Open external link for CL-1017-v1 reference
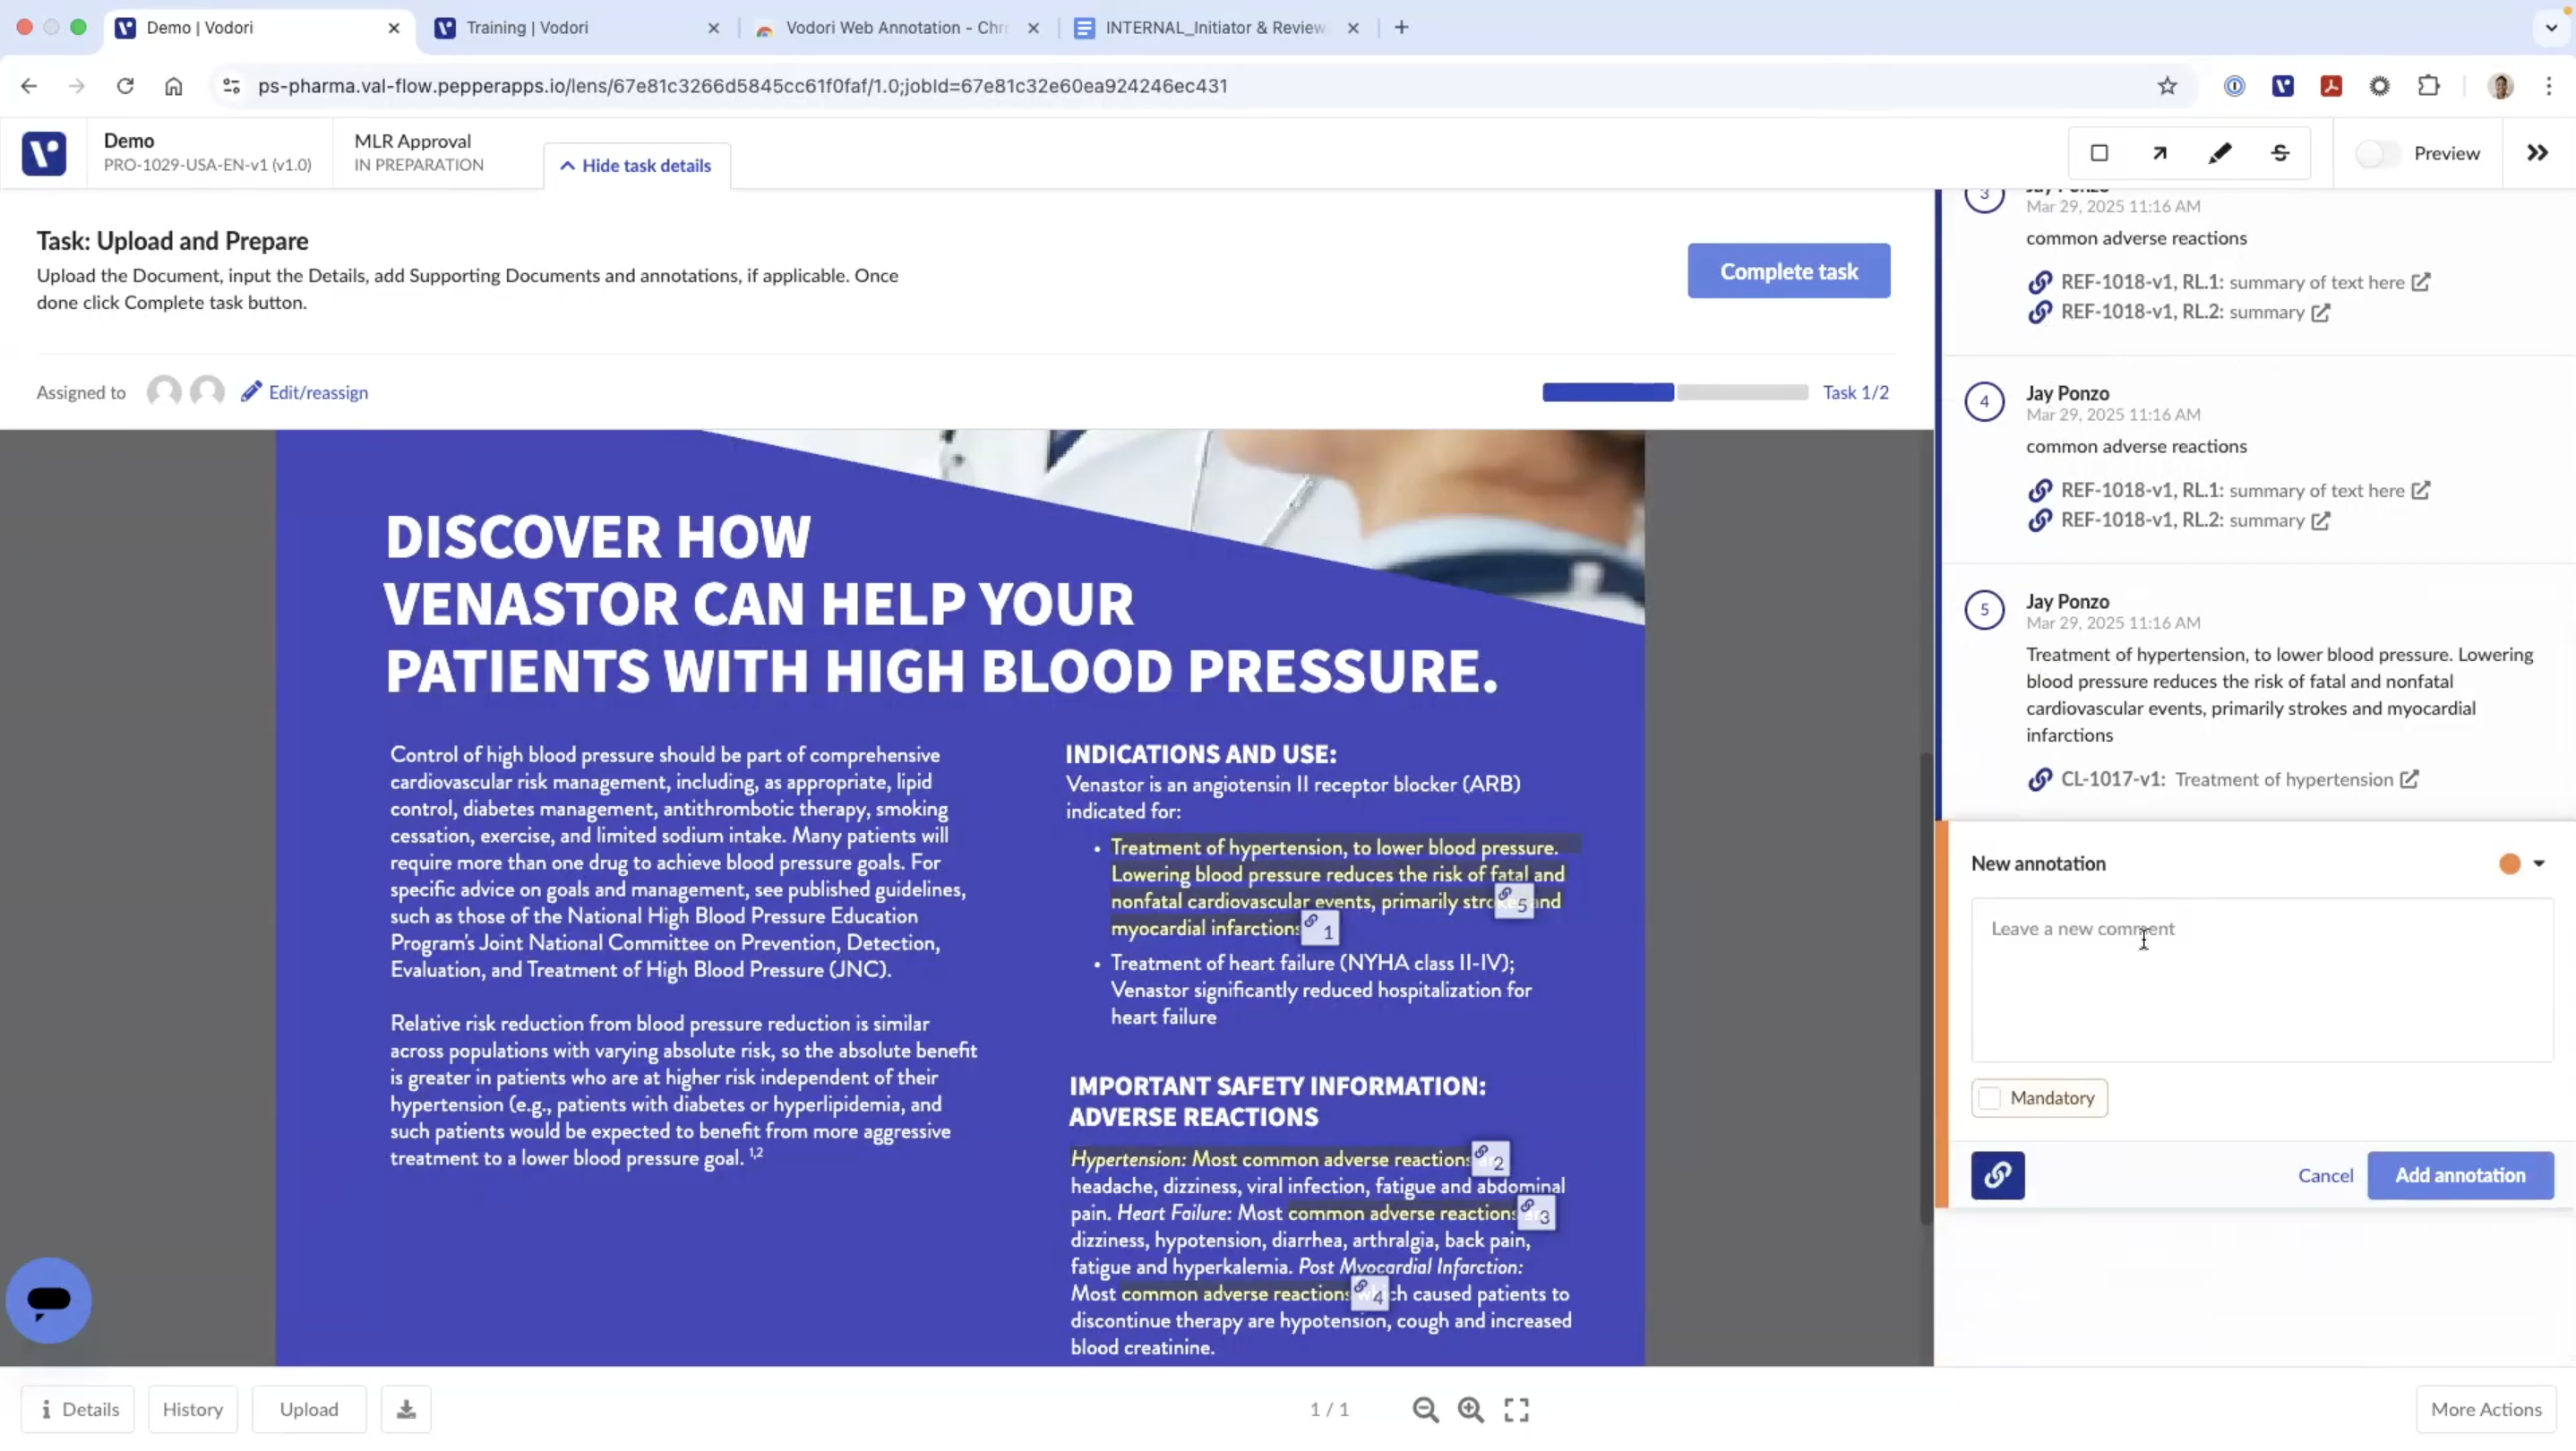Screen dimensions: 2576x1451 pos(2409,779)
